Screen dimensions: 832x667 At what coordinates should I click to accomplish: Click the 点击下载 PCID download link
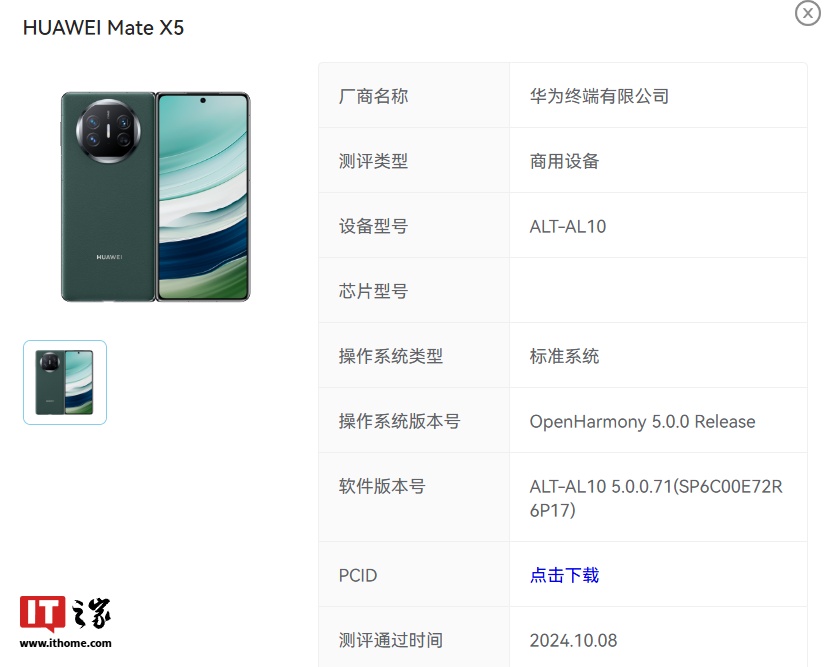pos(564,575)
